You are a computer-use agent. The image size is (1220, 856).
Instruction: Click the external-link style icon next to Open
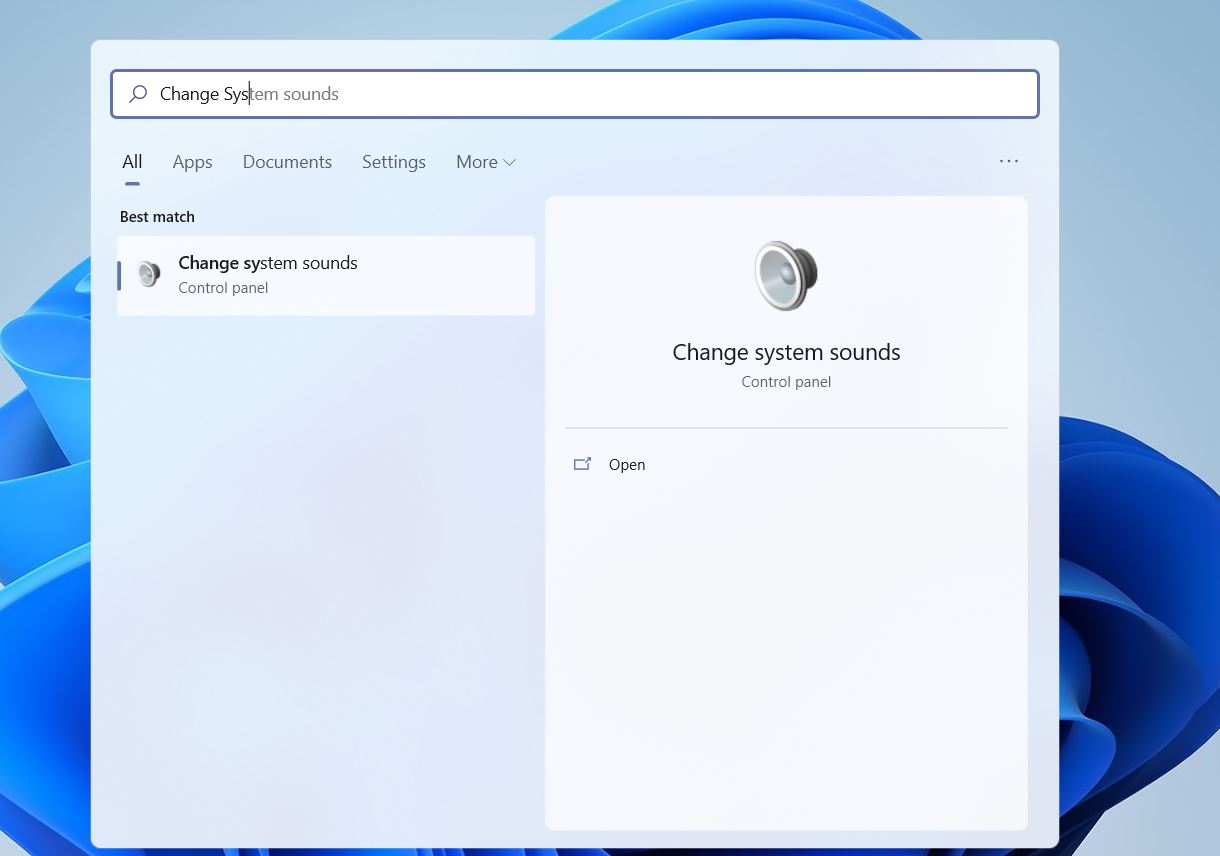583,463
